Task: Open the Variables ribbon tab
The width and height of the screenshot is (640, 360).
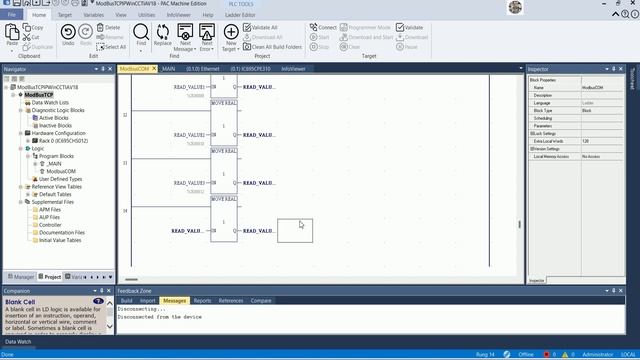Action: (93, 15)
